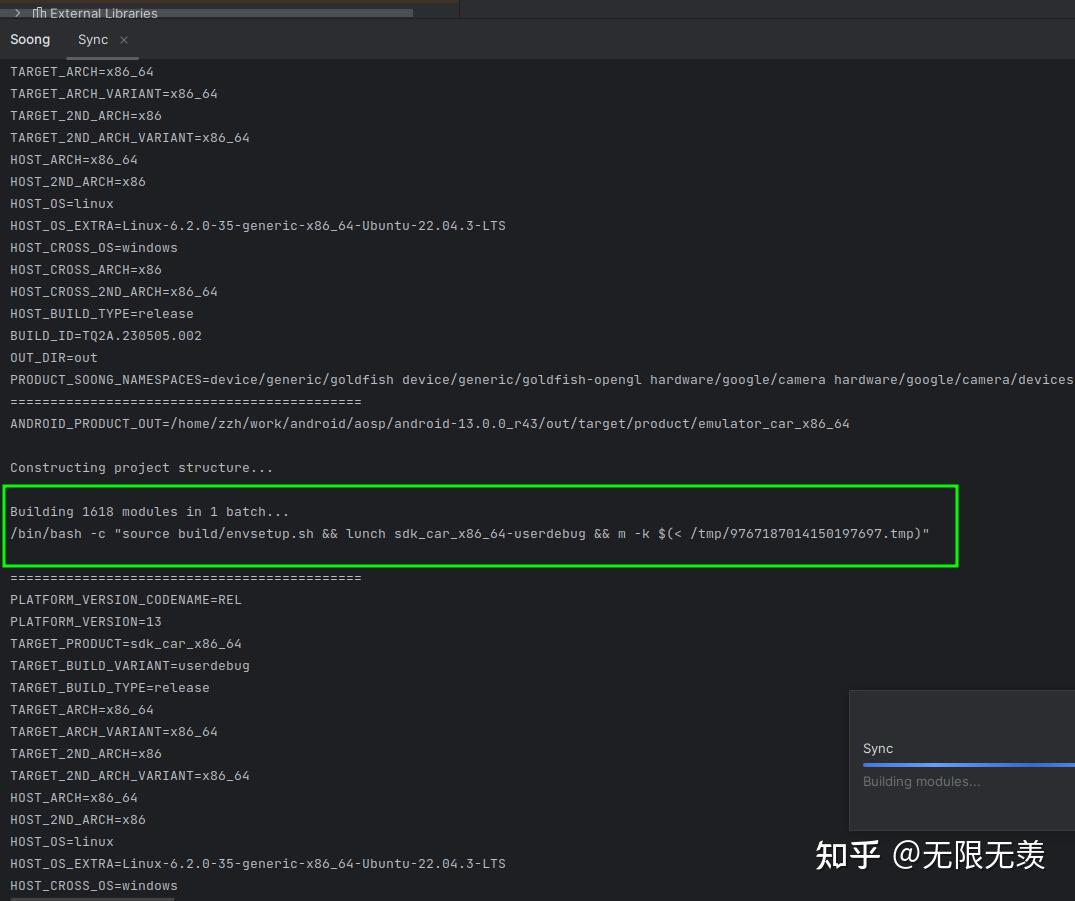1075x901 pixels.
Task: Select the ANDROID_PRODUCT_OUT path line
Action: (430, 423)
